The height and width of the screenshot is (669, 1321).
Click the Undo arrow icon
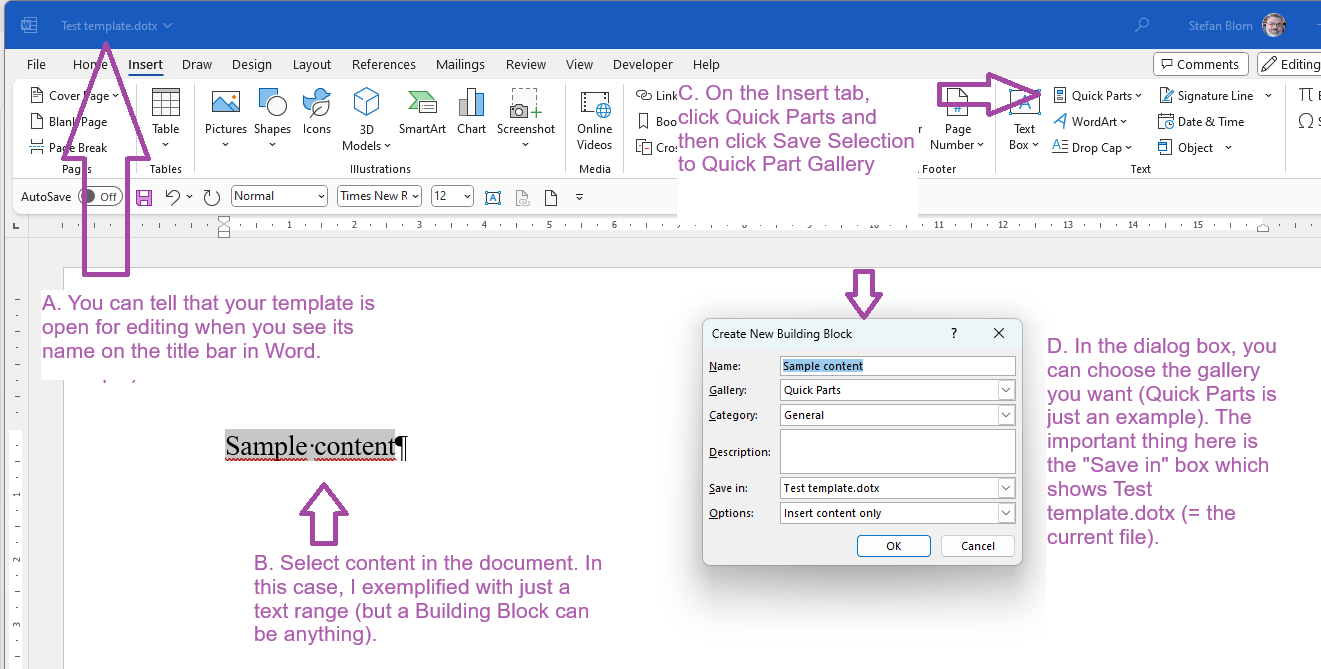point(173,197)
